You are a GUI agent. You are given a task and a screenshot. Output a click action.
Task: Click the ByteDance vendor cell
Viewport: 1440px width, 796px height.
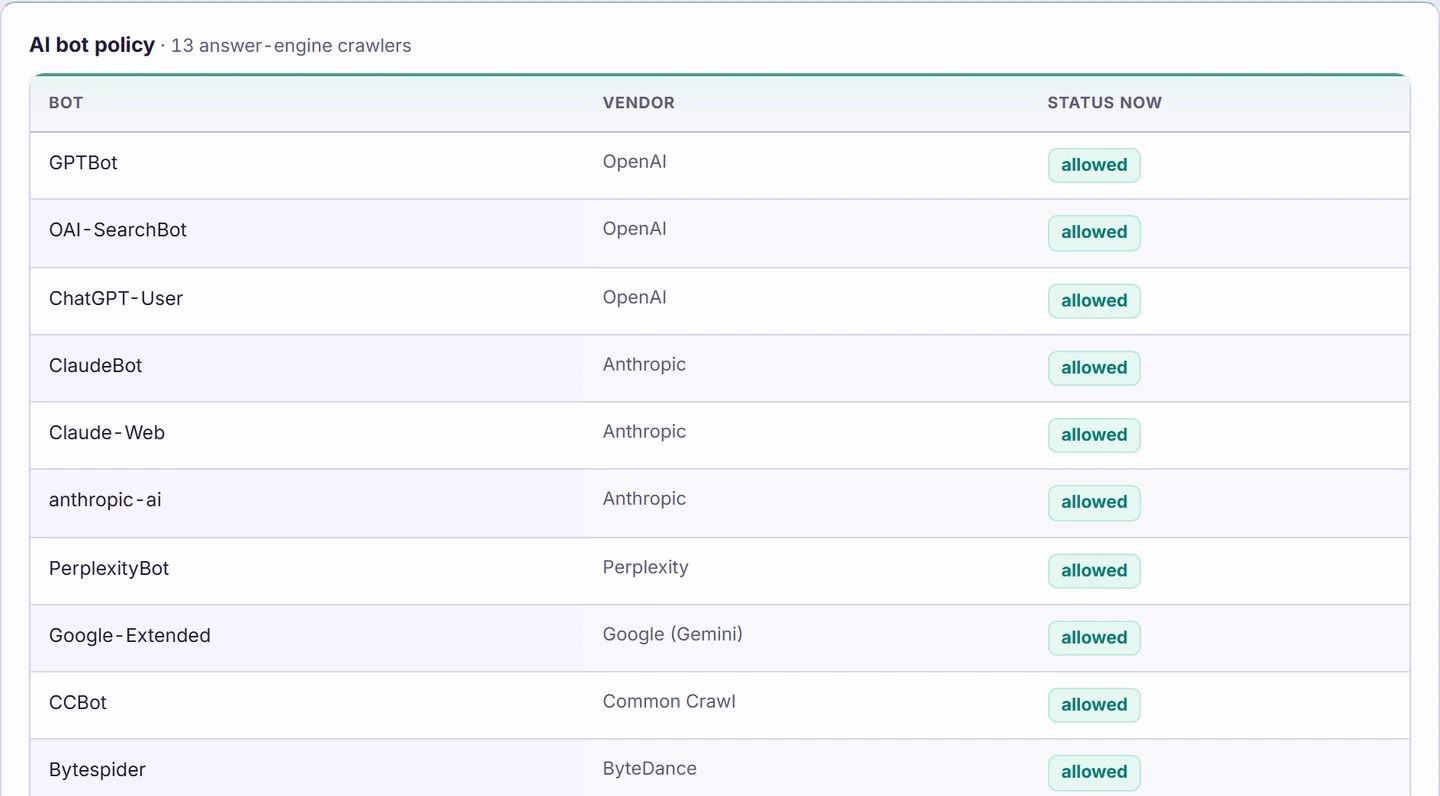click(x=649, y=768)
